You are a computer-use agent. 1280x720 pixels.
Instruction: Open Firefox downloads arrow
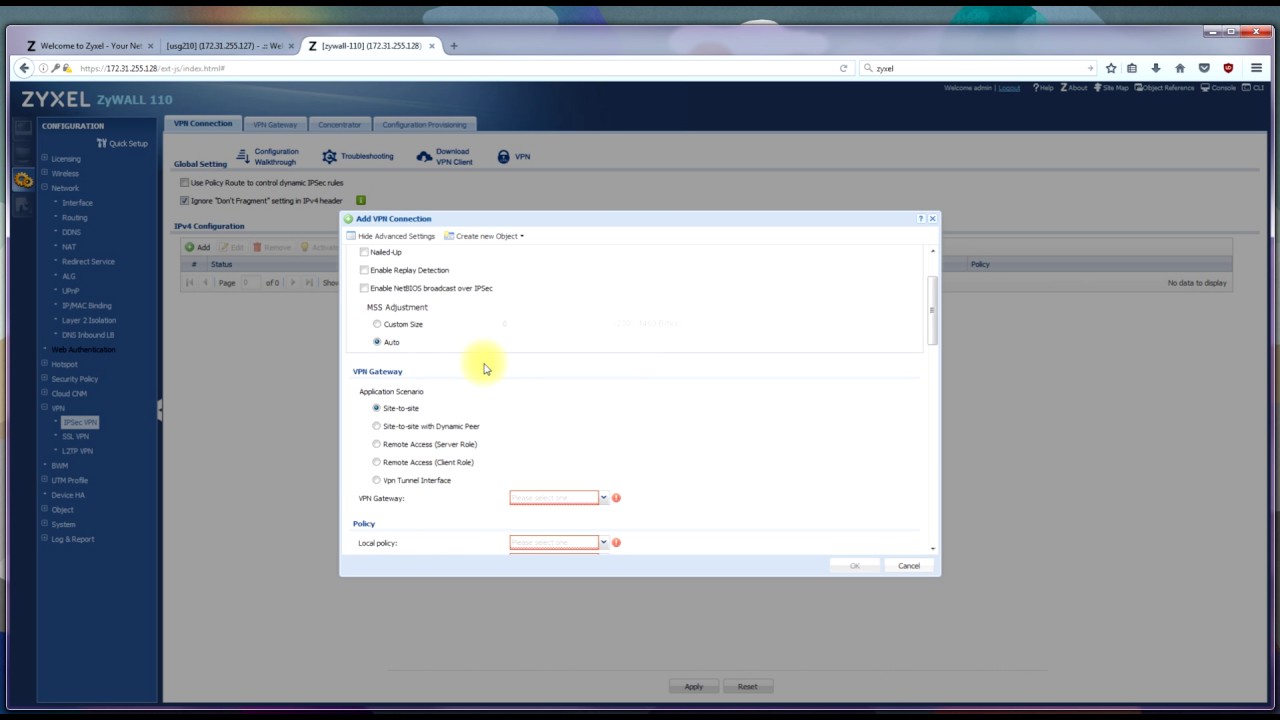point(1156,68)
